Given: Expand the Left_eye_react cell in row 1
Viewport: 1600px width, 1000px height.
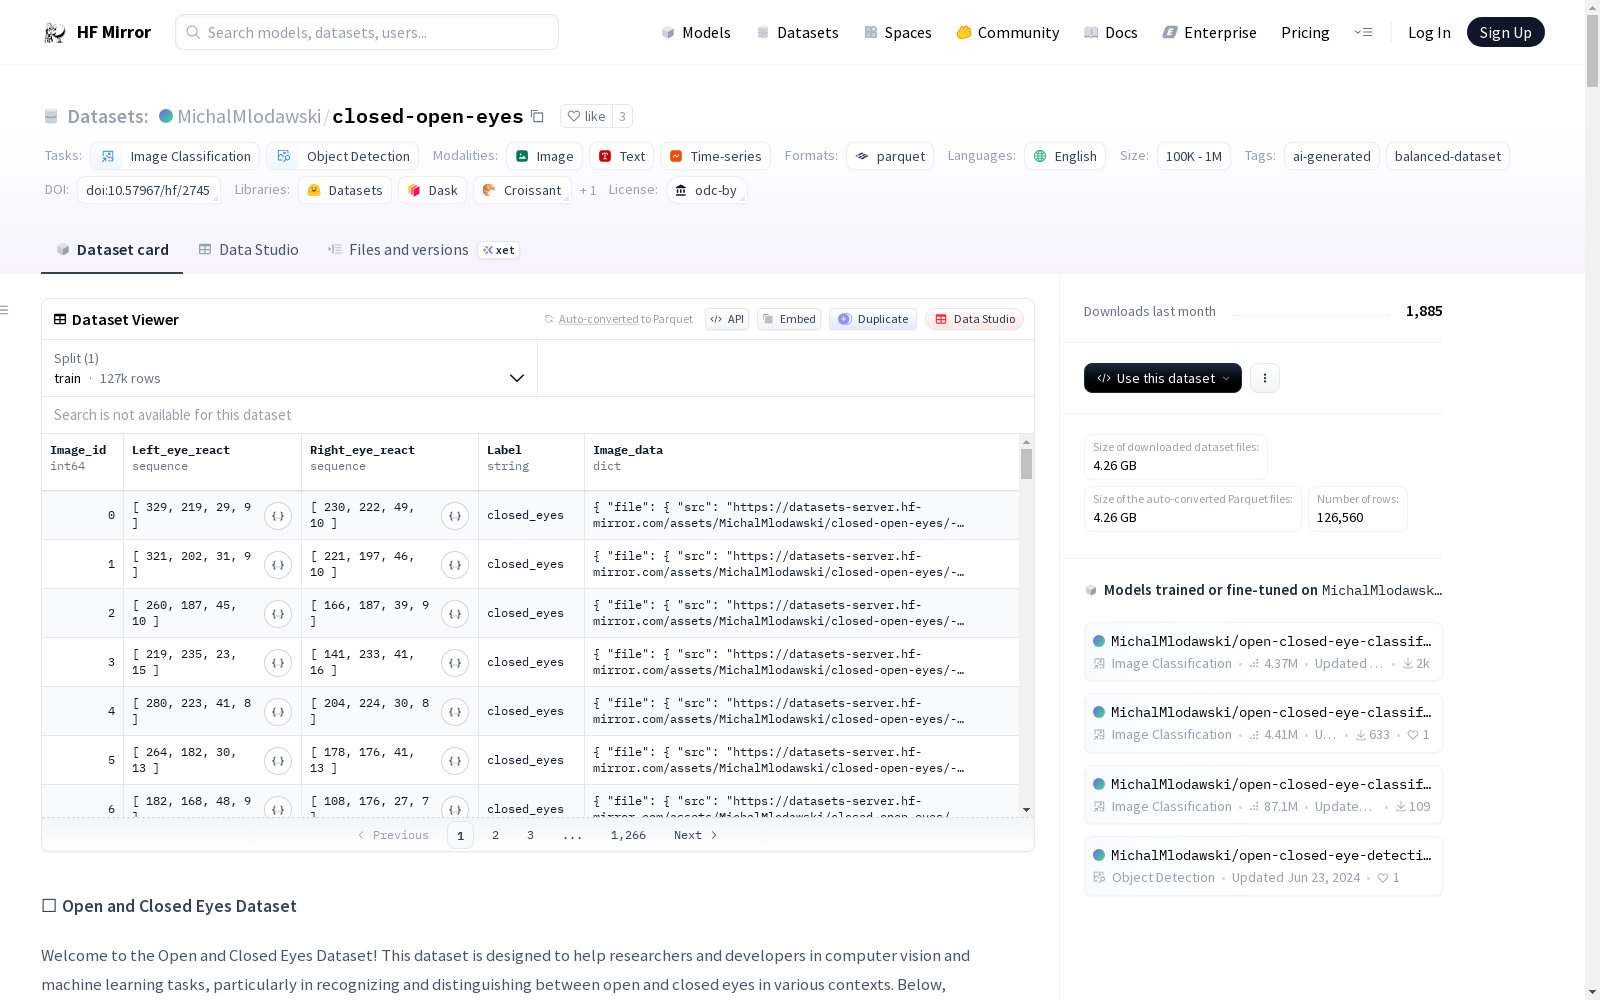Looking at the screenshot, I should point(278,565).
